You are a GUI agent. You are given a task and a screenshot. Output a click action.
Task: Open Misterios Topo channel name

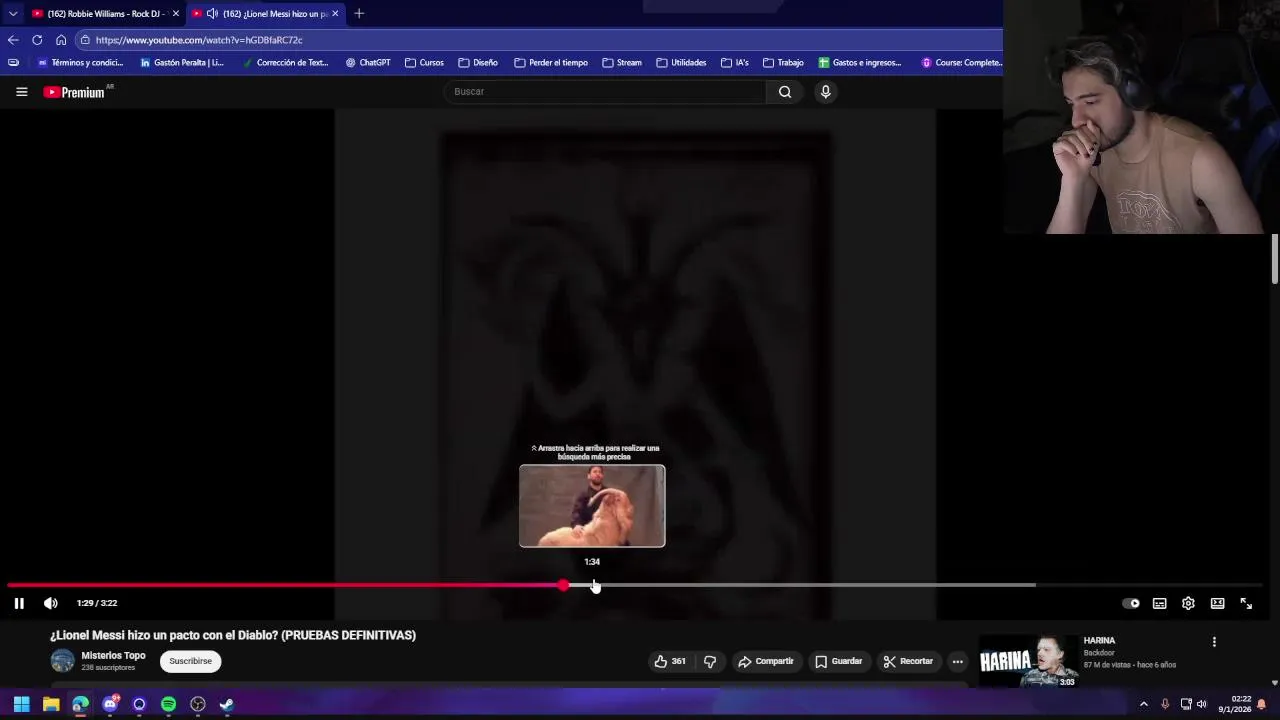click(x=113, y=655)
